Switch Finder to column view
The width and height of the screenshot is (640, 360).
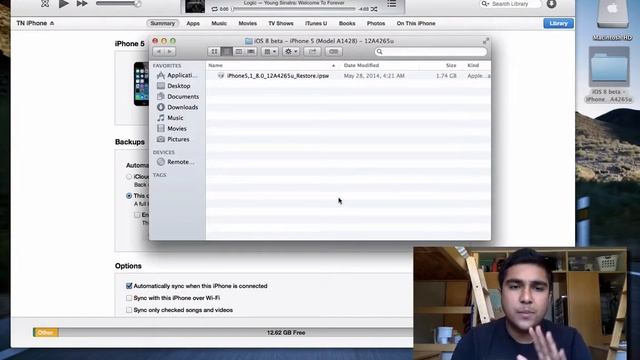pyautogui.click(x=239, y=51)
